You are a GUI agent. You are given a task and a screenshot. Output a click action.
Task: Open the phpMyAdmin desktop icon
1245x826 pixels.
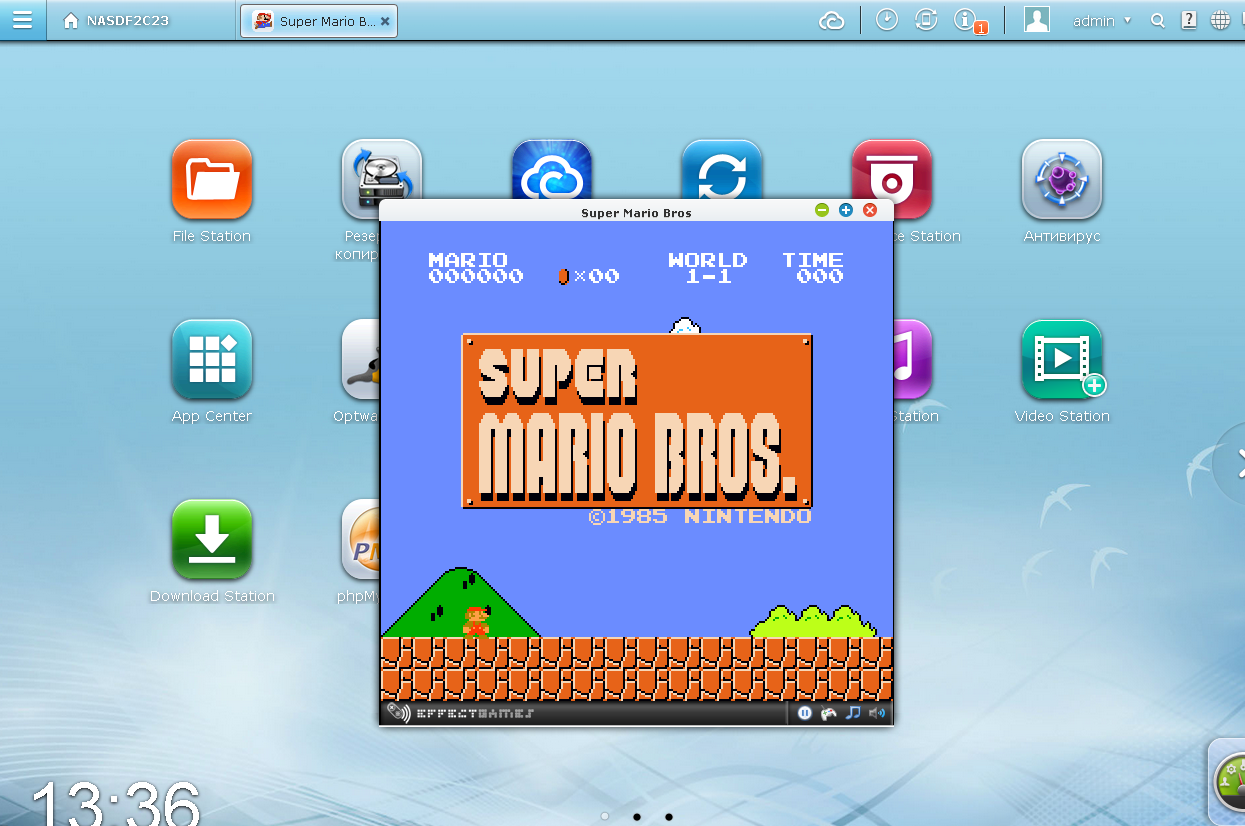pyautogui.click(x=360, y=540)
